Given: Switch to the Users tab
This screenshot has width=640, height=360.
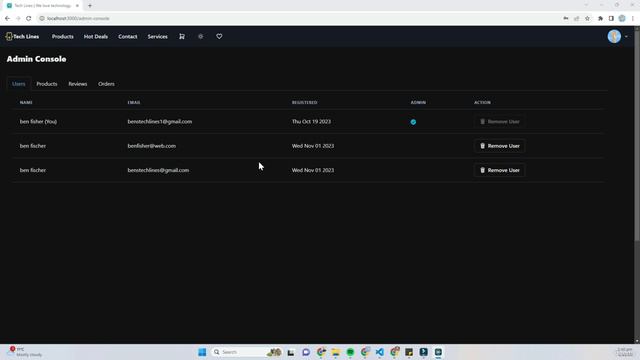Looking at the screenshot, I should 19,84.
